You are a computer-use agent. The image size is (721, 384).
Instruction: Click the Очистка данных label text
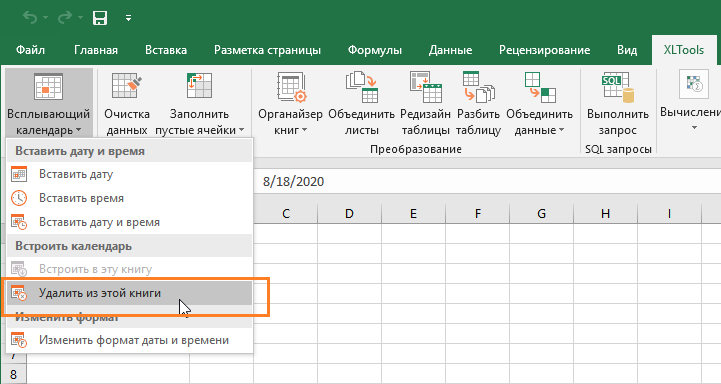[127, 122]
